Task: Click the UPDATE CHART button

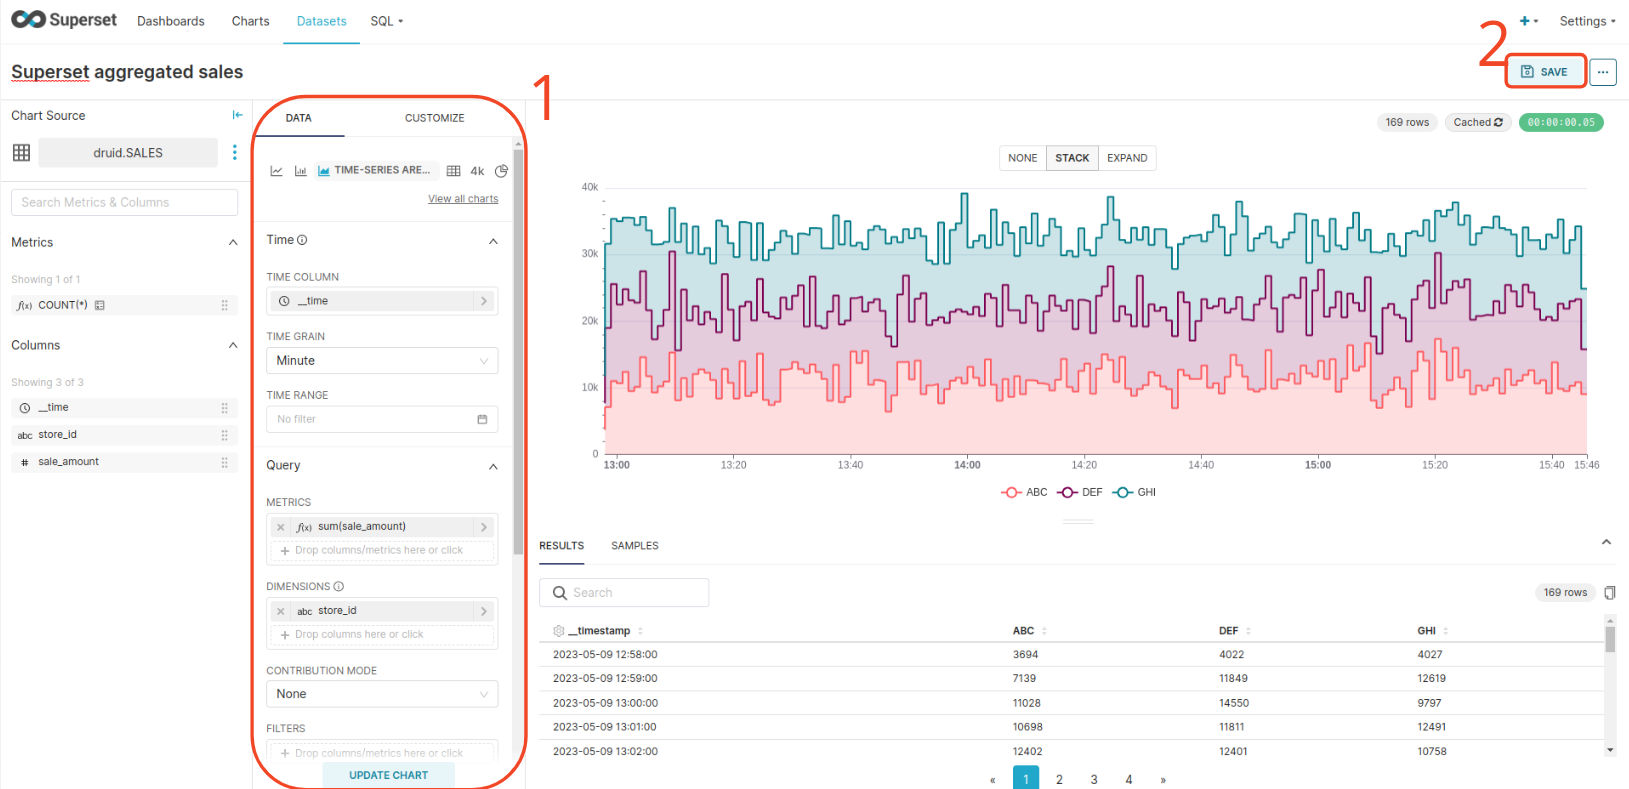Action: point(388,775)
